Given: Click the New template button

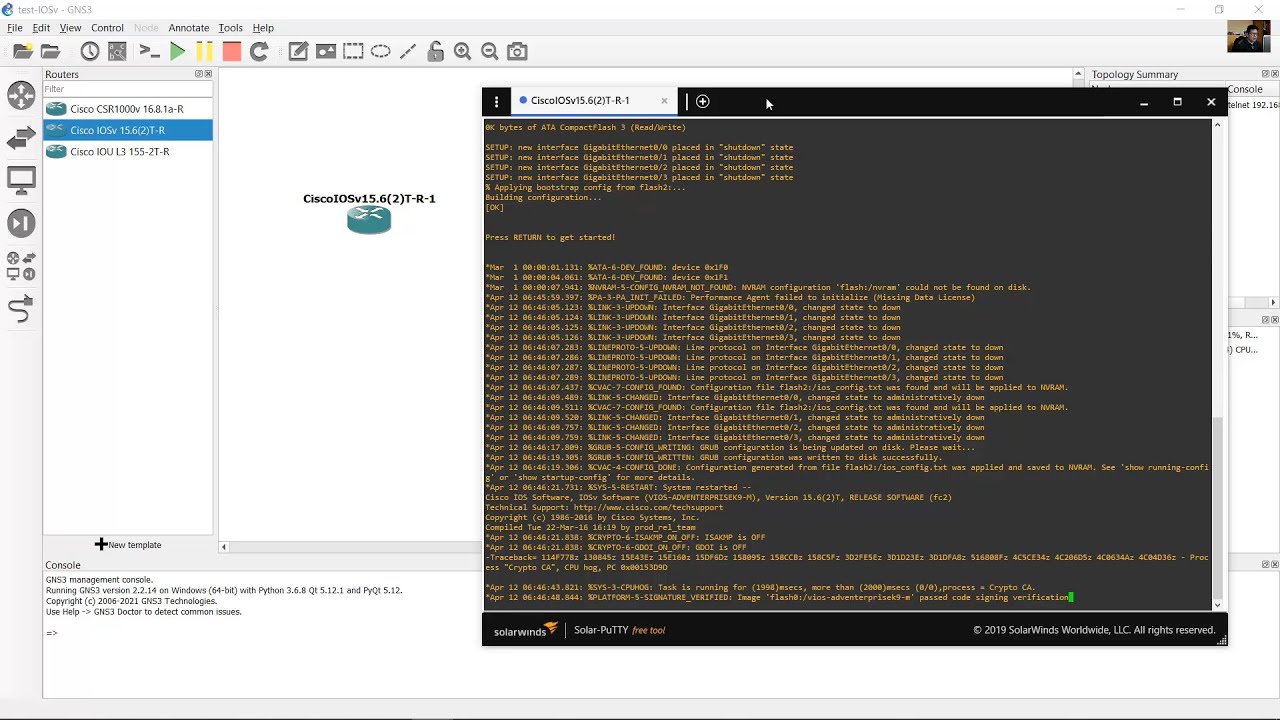Looking at the screenshot, I should (x=128, y=545).
